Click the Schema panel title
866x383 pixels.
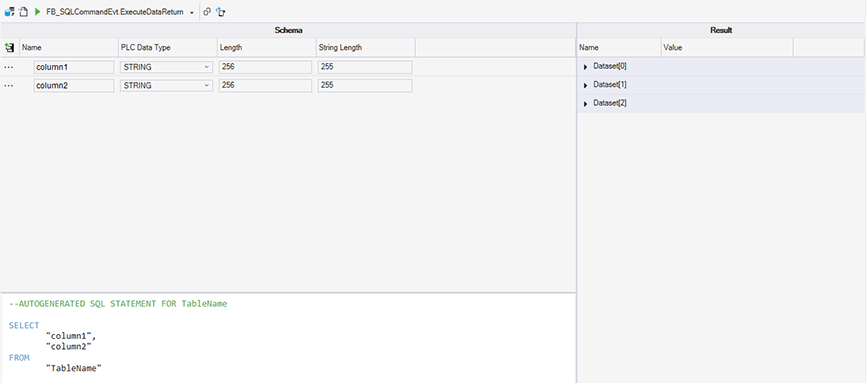click(x=288, y=30)
